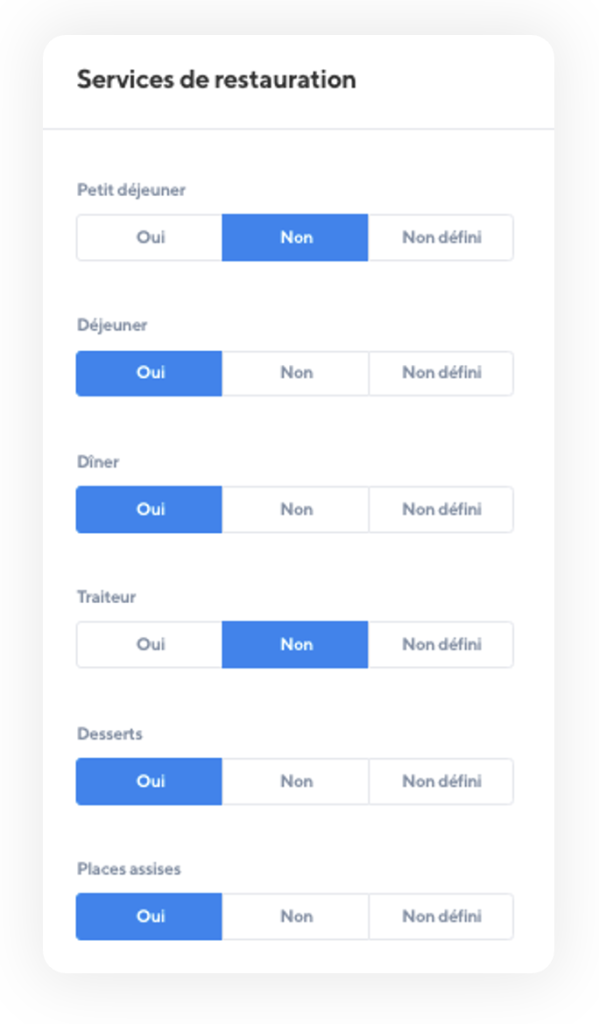This screenshot has height=1024, width=599.
Task: Switch Dîner to Non
Action: click(x=295, y=509)
